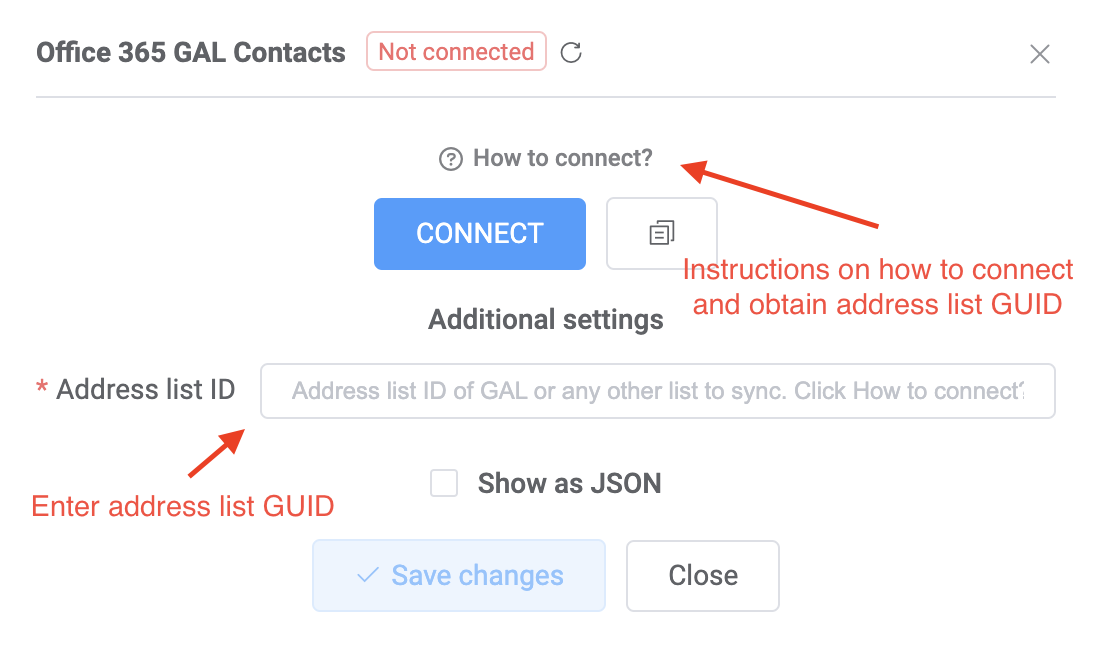Screen dimensions: 1094x650
Task: Click the "Show as JSON" label text
Action: click(569, 482)
